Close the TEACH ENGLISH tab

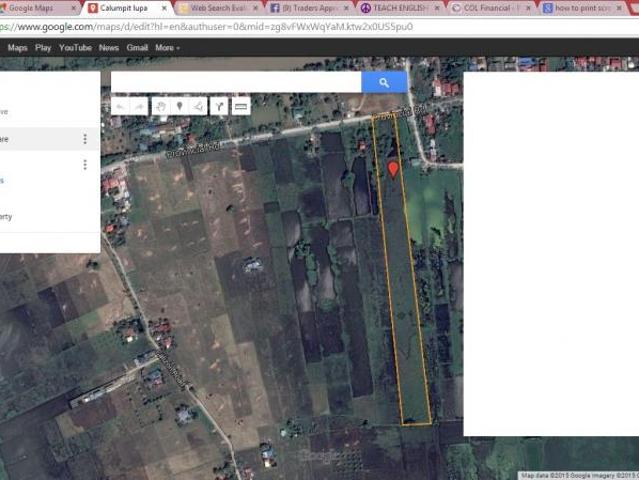pyautogui.click(x=437, y=8)
